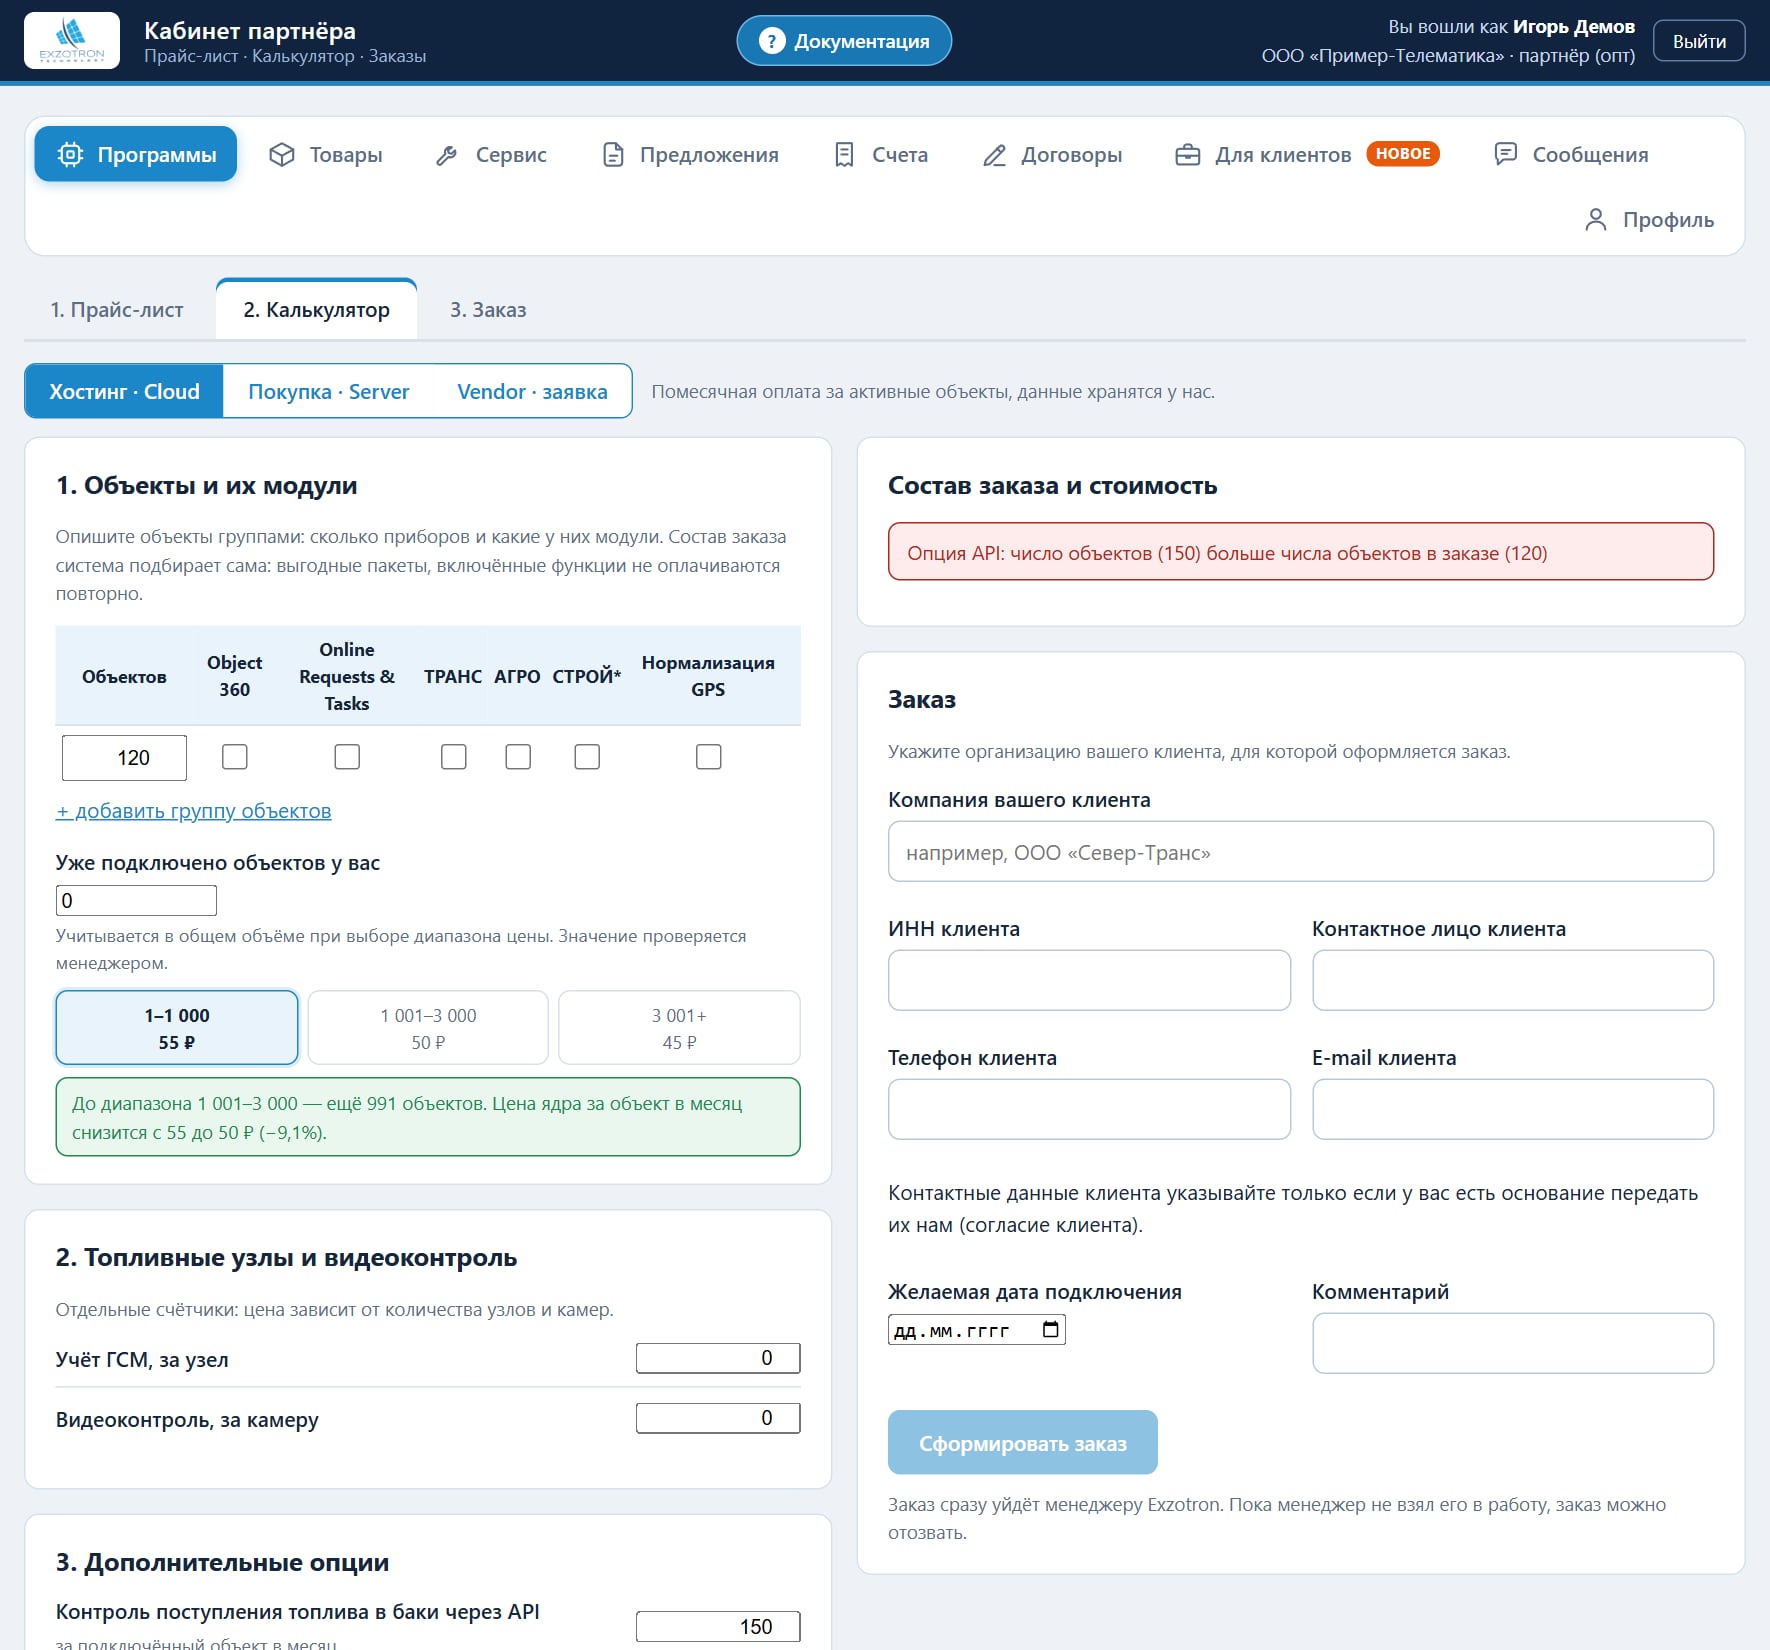Click the Профиль person icon

click(1596, 220)
